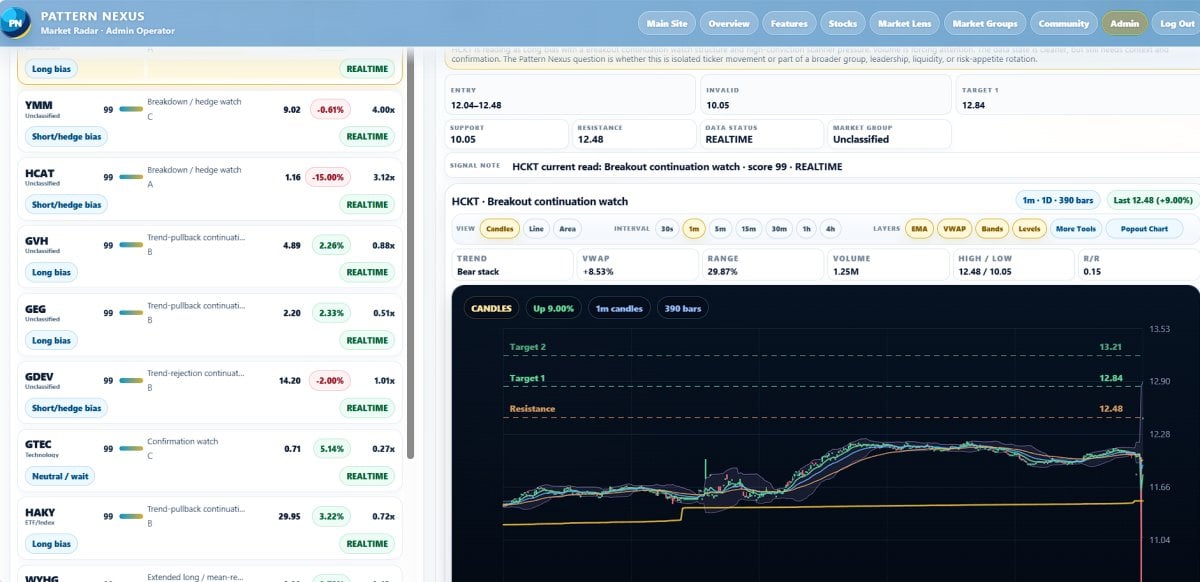Click the 1m · 1D · 390 bars pill

(x=1058, y=200)
